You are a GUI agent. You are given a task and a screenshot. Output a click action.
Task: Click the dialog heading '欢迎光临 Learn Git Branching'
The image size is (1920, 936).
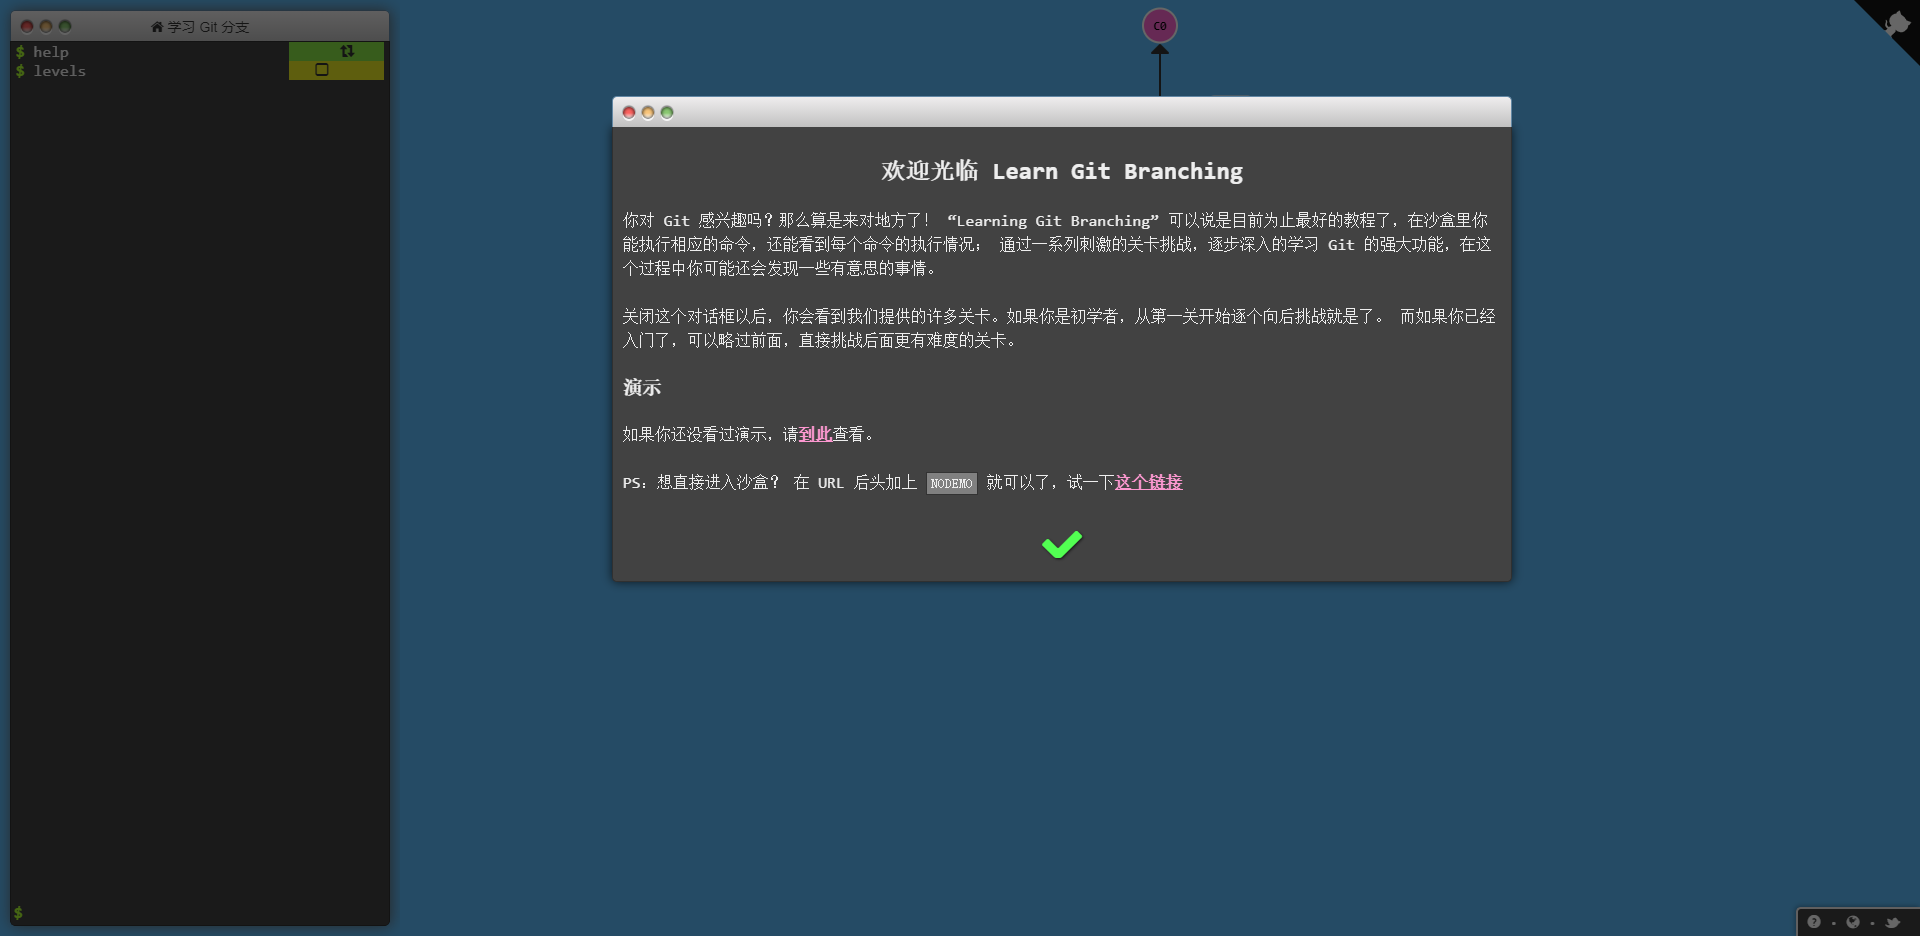pos(1062,171)
